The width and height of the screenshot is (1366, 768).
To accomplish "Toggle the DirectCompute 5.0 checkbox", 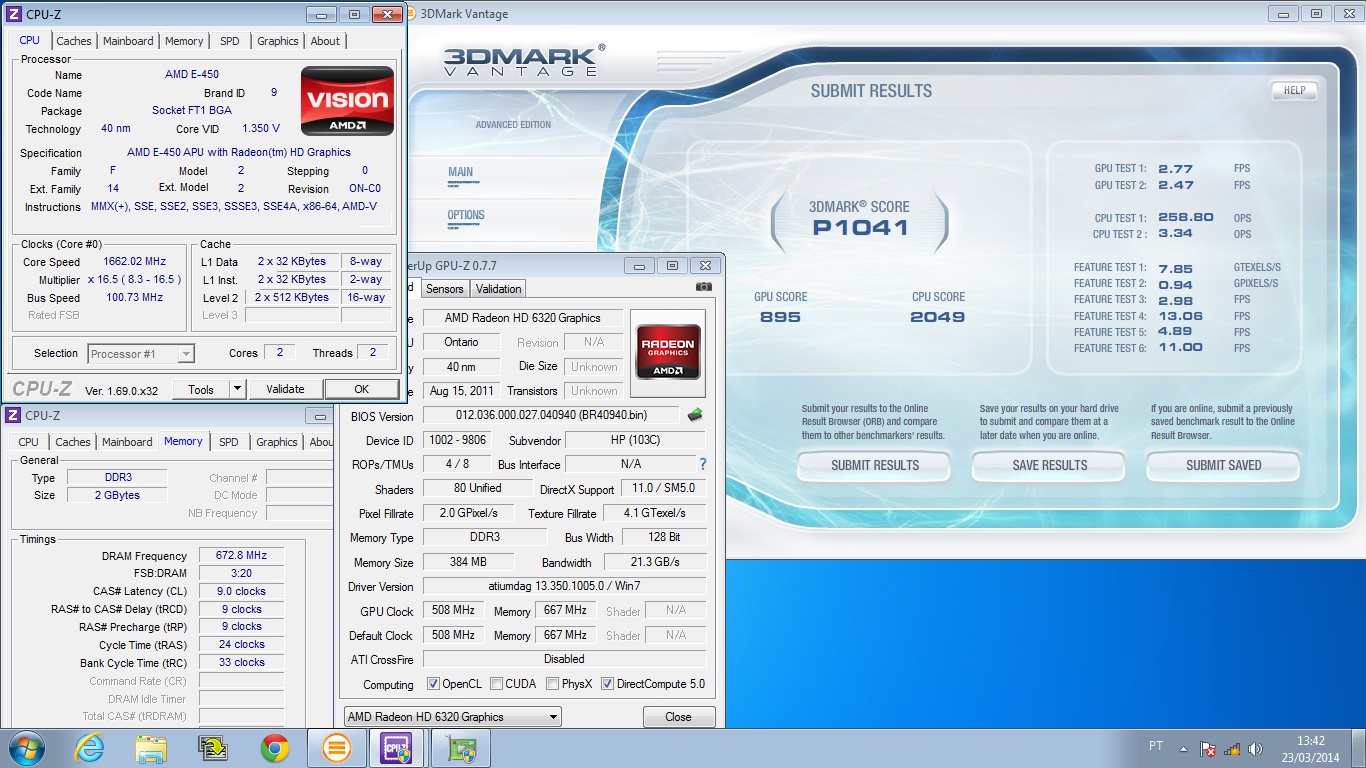I will [608, 684].
